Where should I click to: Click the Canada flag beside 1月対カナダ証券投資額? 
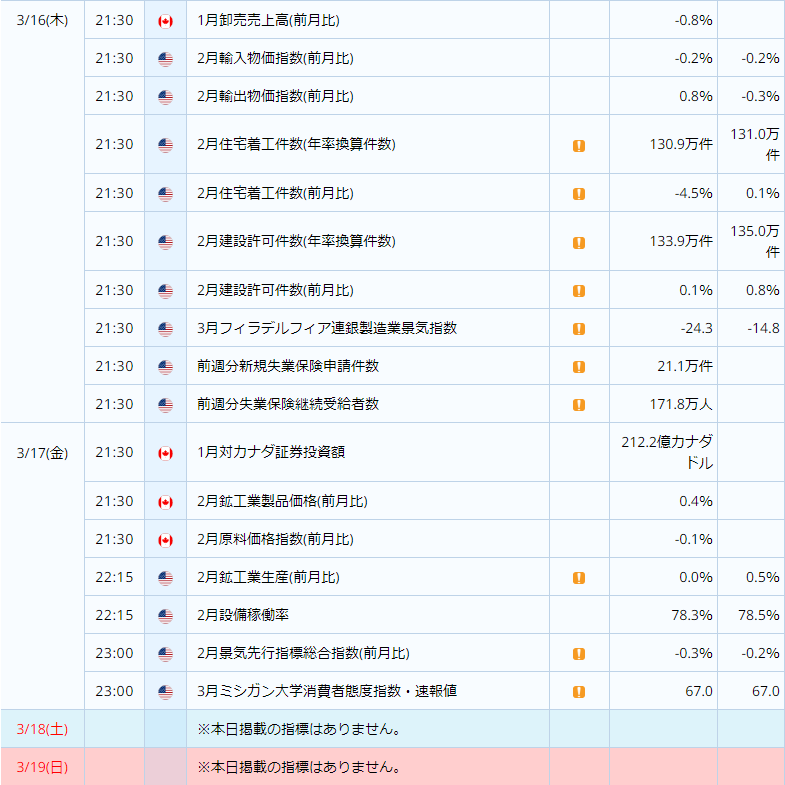tap(165, 453)
